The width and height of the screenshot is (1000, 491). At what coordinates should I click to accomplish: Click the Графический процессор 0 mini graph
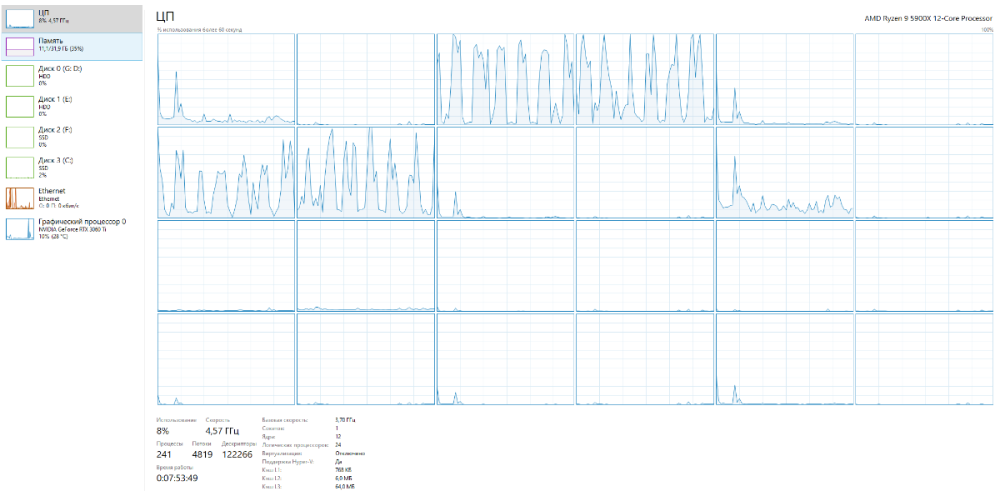coord(20,229)
